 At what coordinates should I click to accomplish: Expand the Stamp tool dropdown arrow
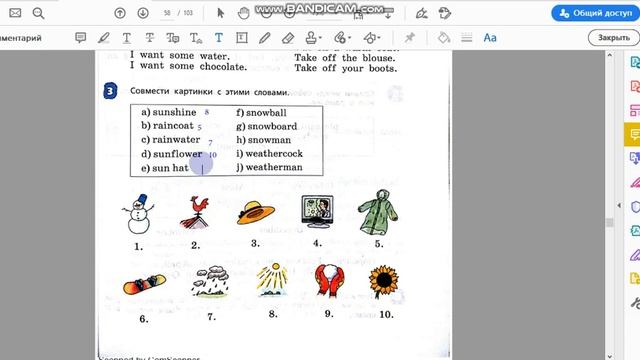(x=320, y=38)
